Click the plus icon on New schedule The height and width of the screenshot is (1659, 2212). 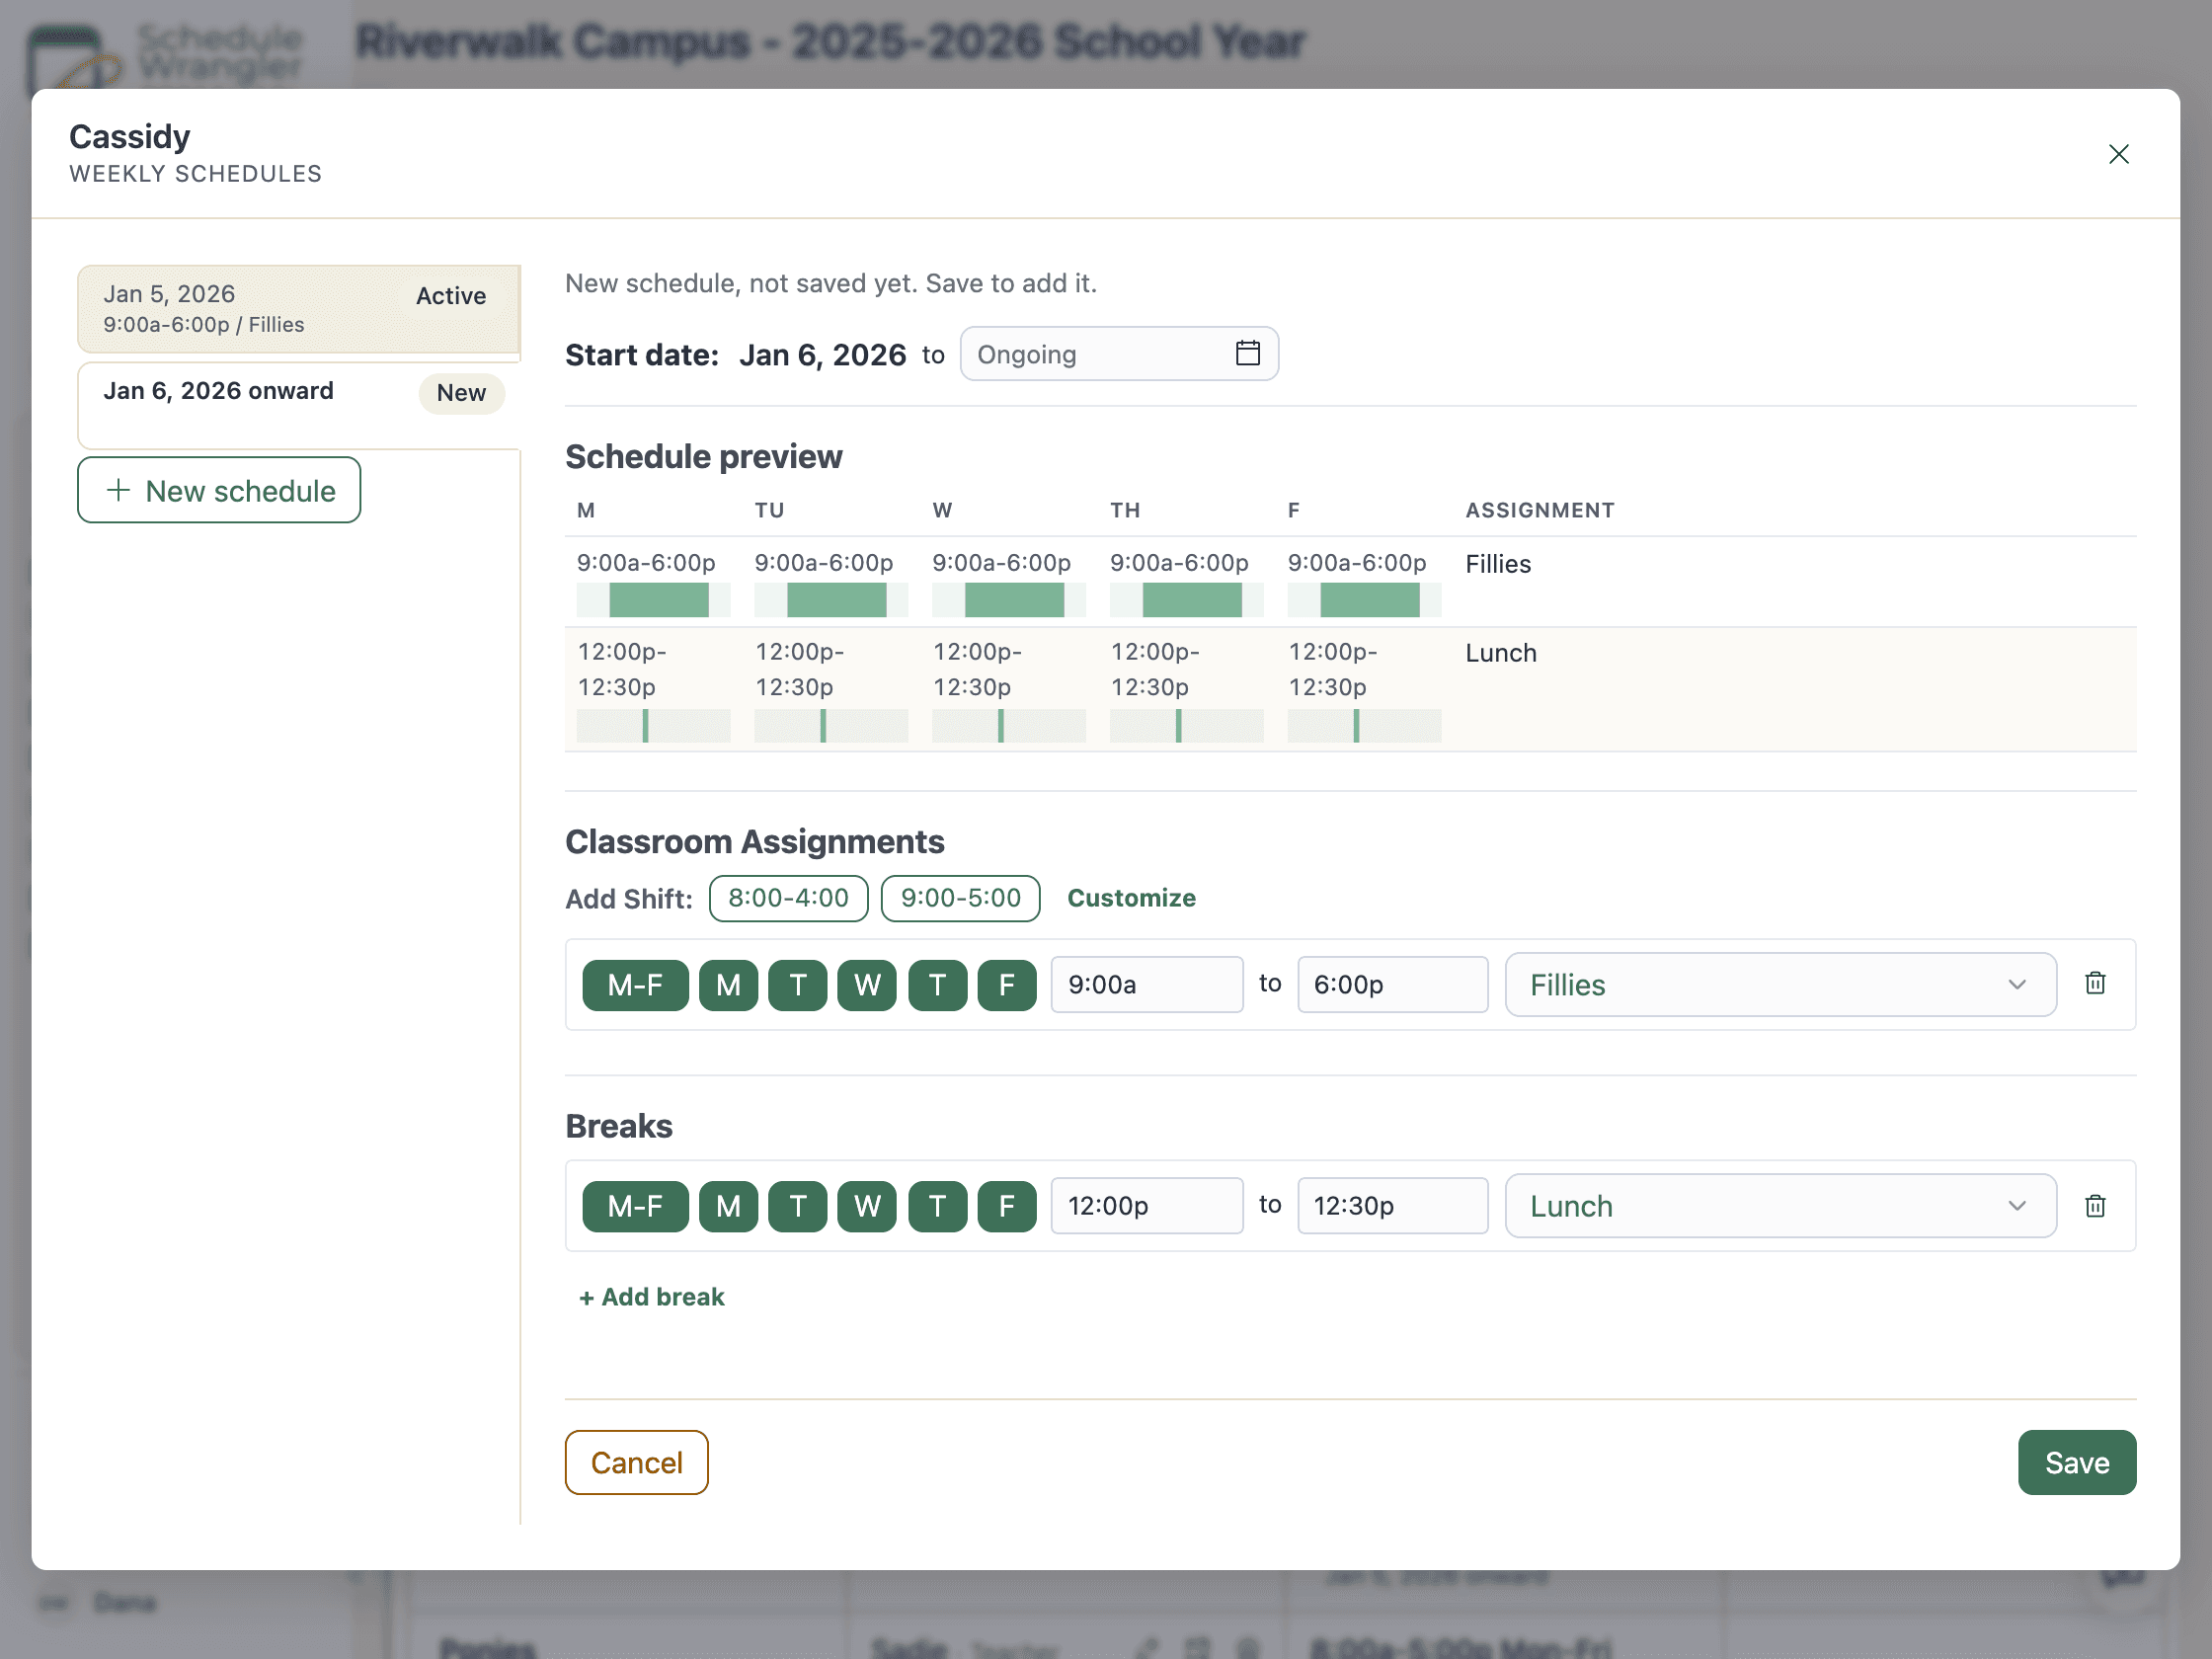coord(118,490)
